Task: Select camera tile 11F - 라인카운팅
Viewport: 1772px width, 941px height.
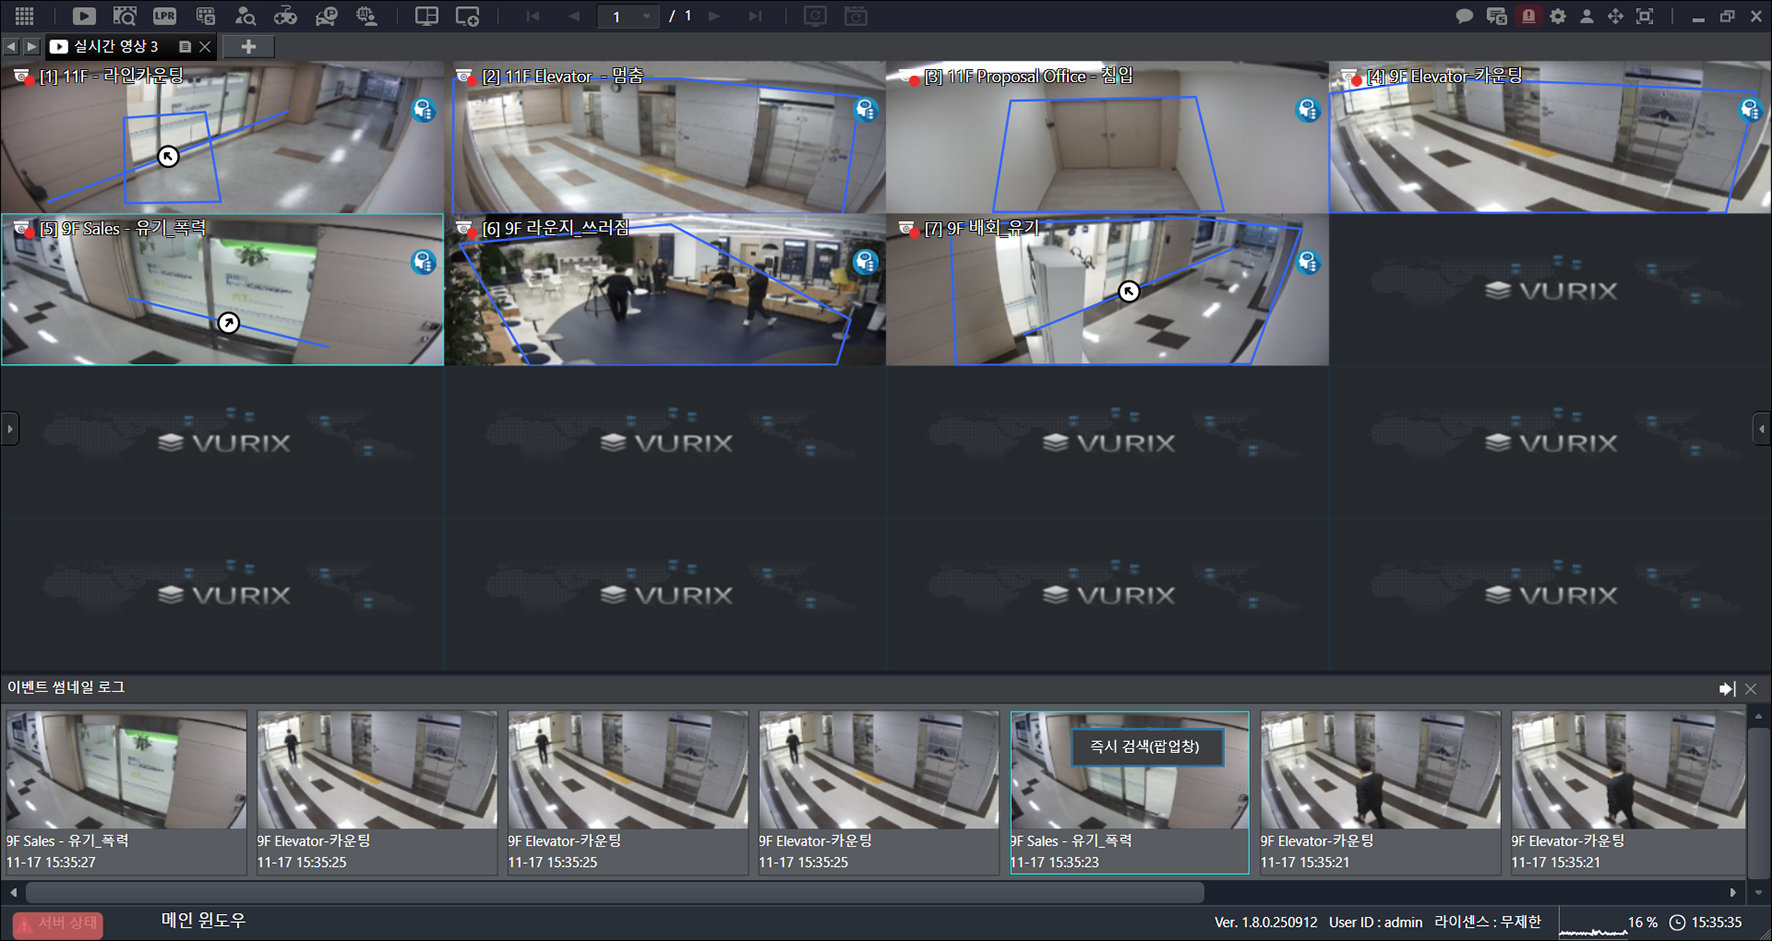Action: tap(221, 136)
